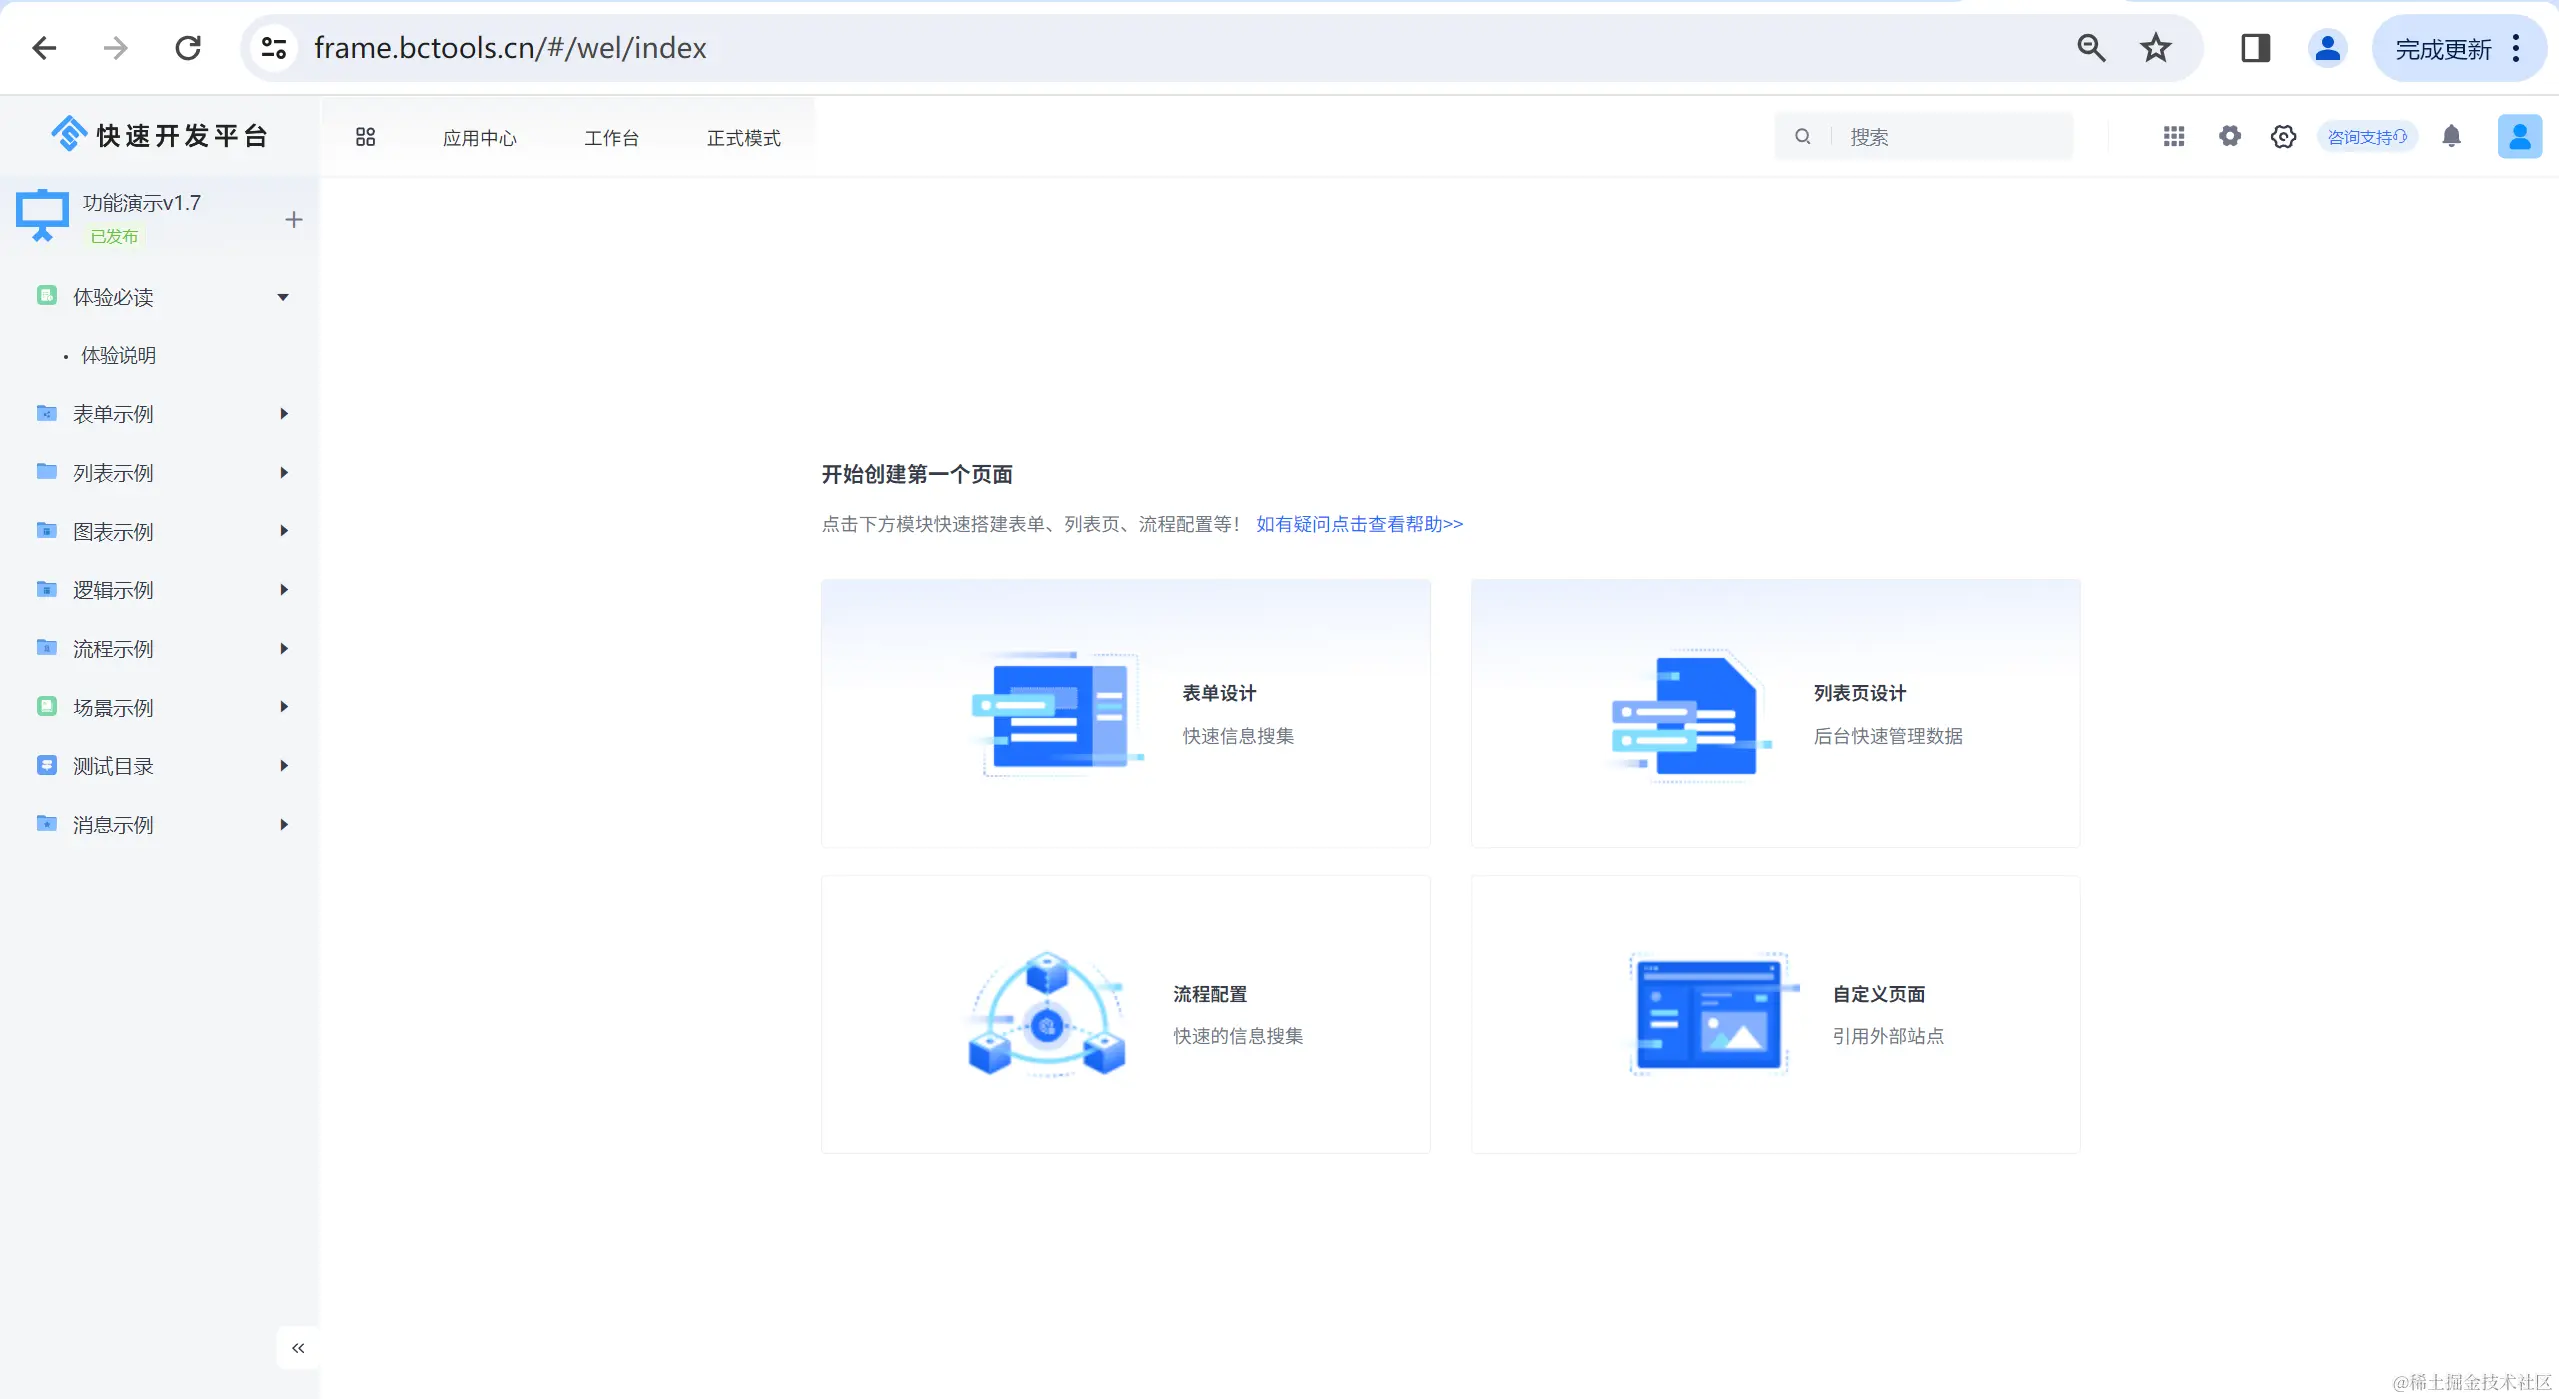This screenshot has height=1399, width=2559.
Task: Click the 搜索 input field
Action: [x=1950, y=136]
